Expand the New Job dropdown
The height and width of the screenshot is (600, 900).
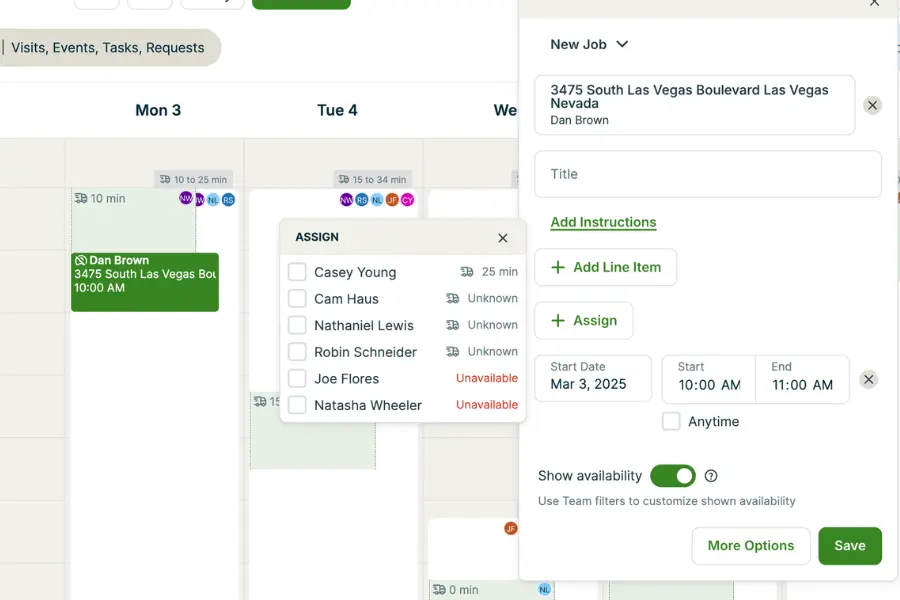589,44
